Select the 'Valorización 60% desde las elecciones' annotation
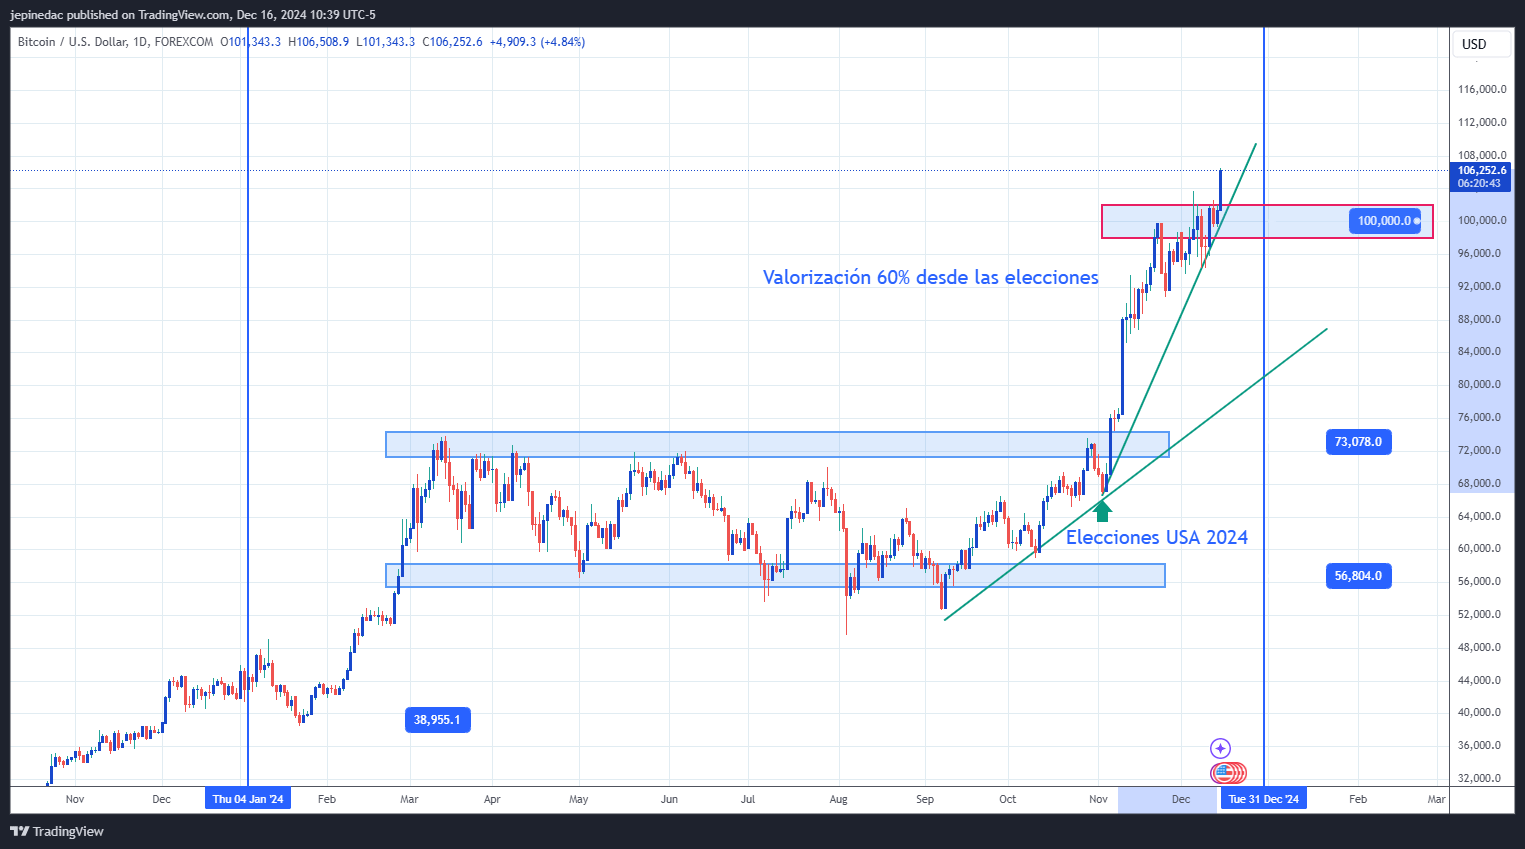This screenshot has width=1525, height=849. [931, 278]
